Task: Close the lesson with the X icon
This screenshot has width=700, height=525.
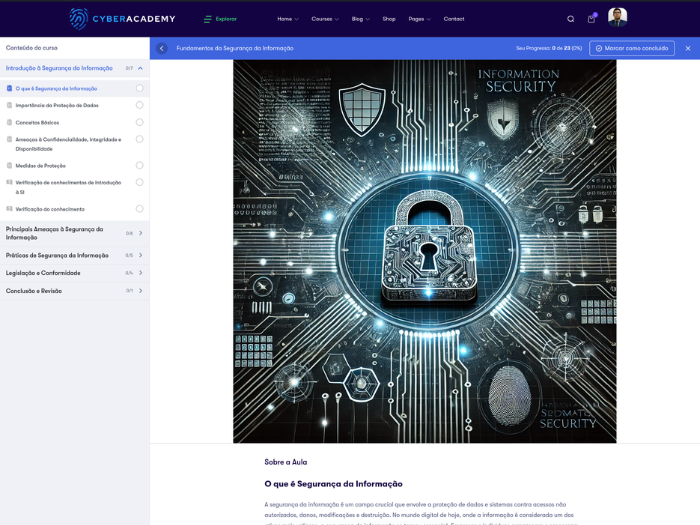Action: pyautogui.click(x=688, y=48)
